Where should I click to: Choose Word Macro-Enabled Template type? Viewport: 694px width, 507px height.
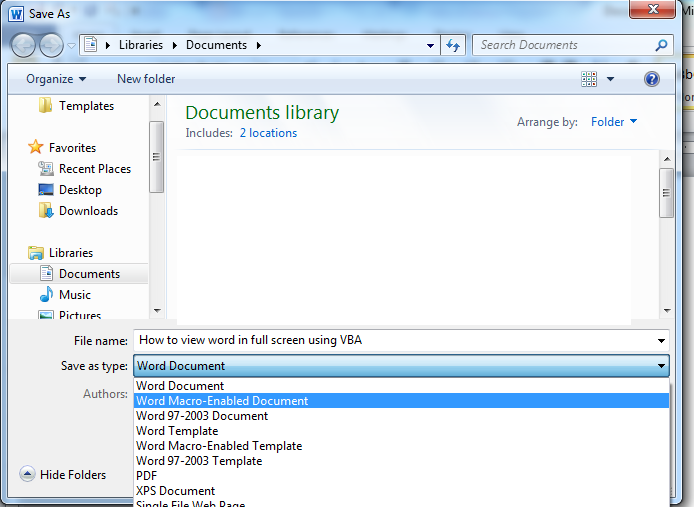pos(401,446)
